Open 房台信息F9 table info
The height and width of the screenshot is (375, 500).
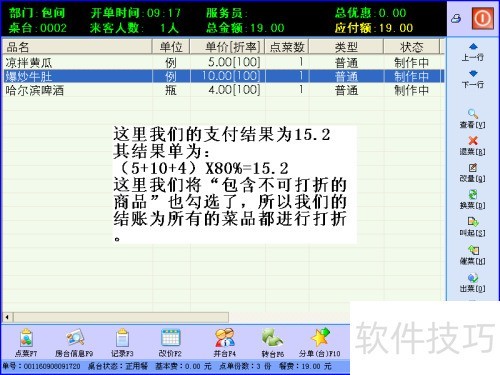coord(74,342)
